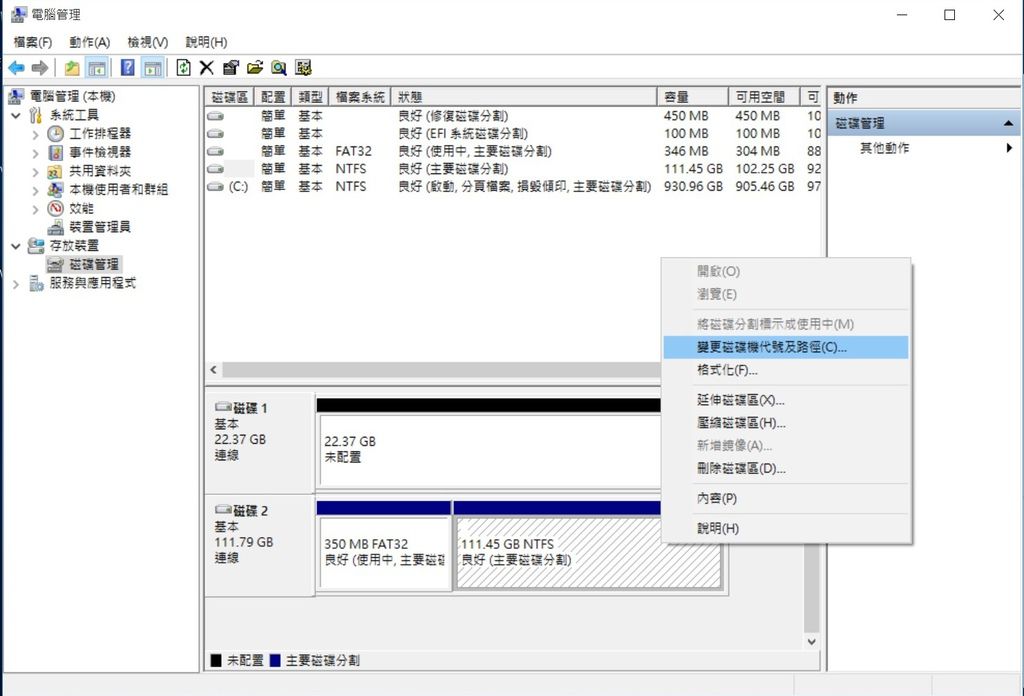Screen dimensions: 1024x696
Task: Select the FAT32 346 MB volume row
Action: click(513, 151)
